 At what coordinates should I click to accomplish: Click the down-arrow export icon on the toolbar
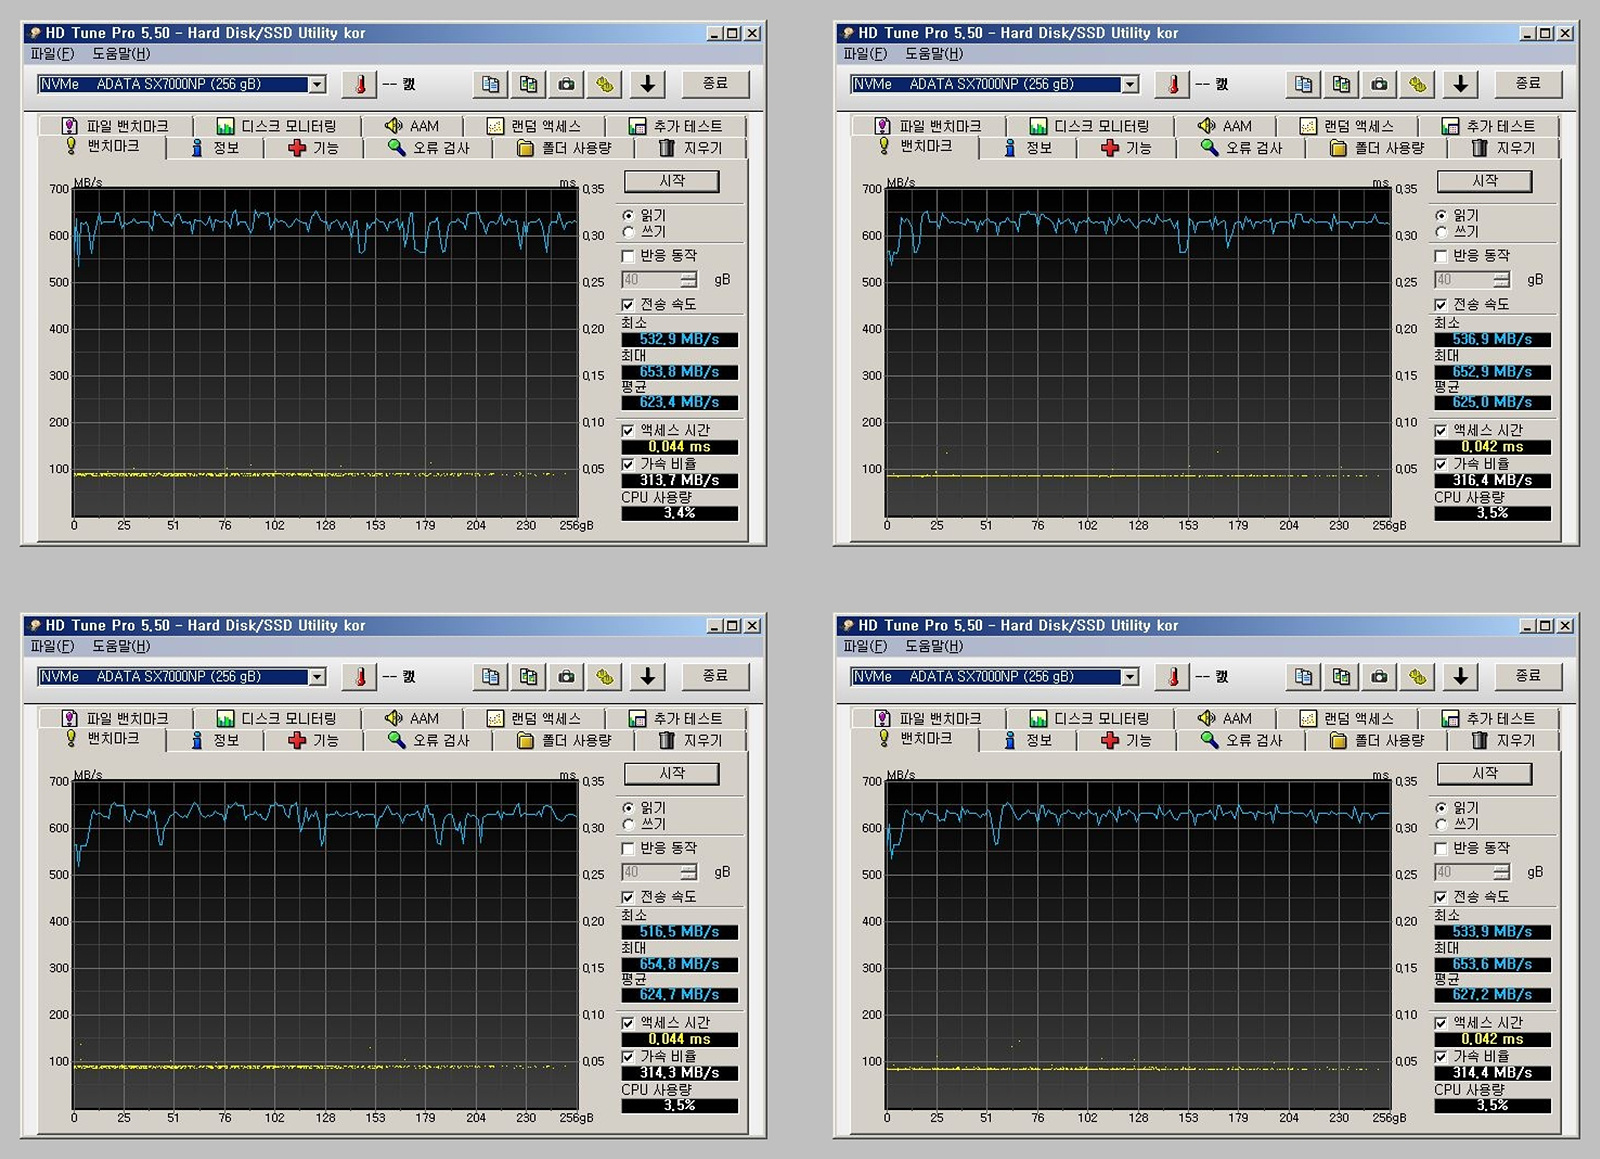(x=648, y=84)
